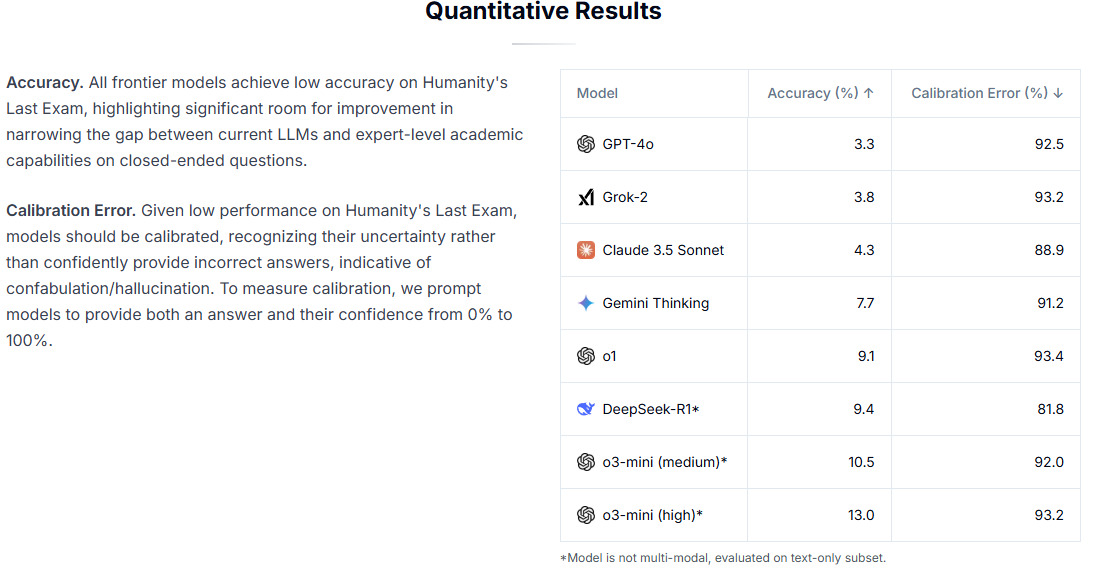Select the DeepSeek-R1 model name
This screenshot has height=581, width=1109.
pos(650,409)
